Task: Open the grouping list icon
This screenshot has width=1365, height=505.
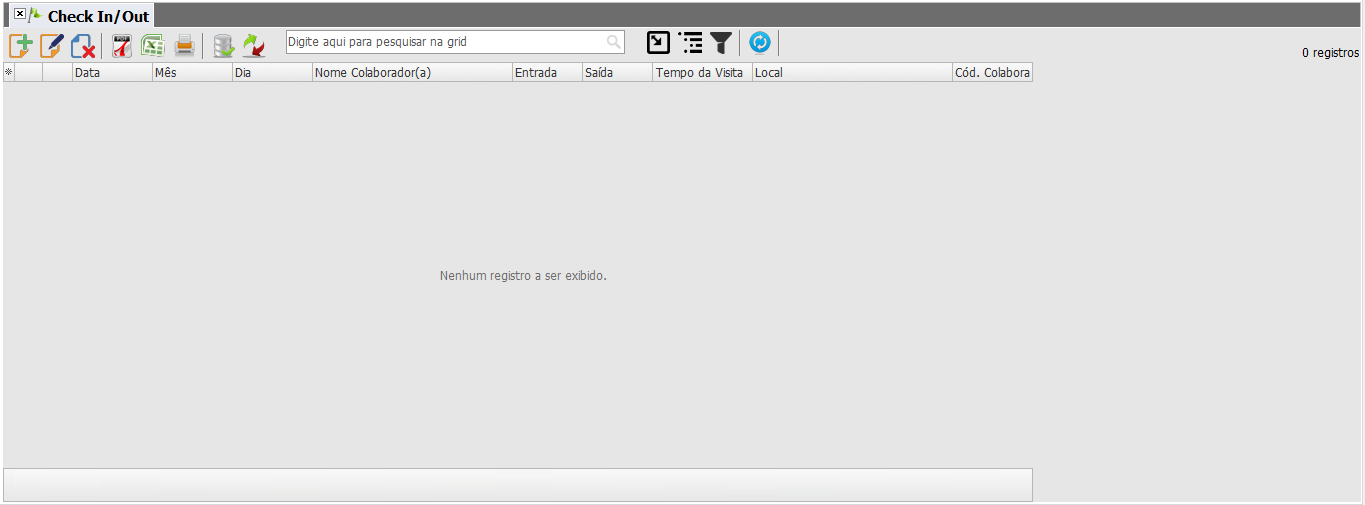Action: [x=690, y=42]
